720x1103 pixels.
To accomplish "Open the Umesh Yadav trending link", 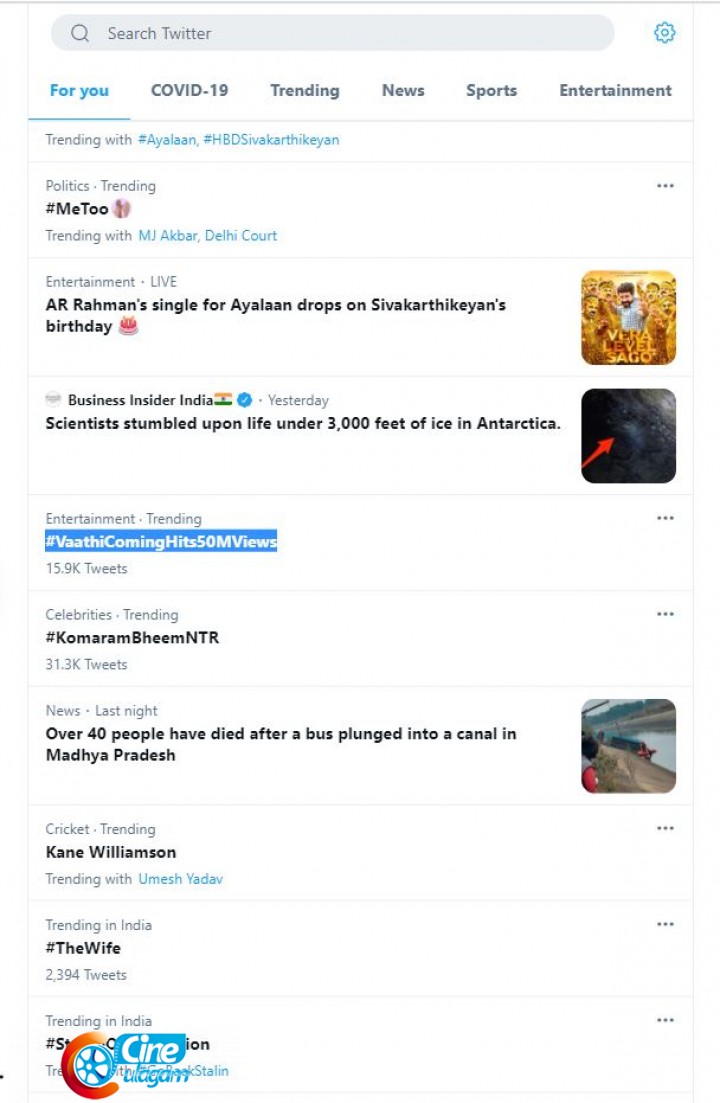I will coord(180,879).
